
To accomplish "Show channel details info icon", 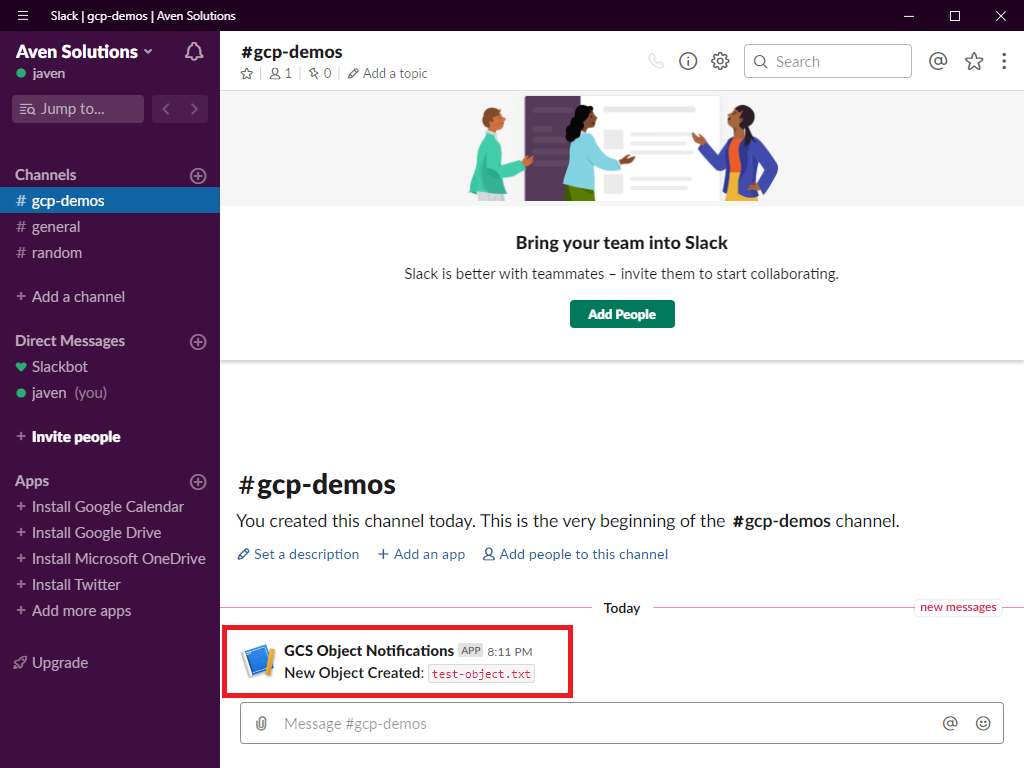I will [x=688, y=61].
